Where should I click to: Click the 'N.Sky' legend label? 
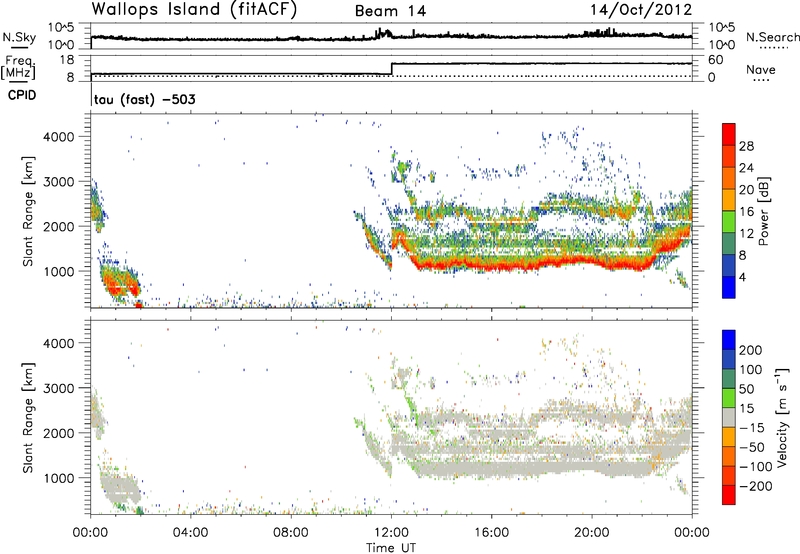[x=19, y=37]
